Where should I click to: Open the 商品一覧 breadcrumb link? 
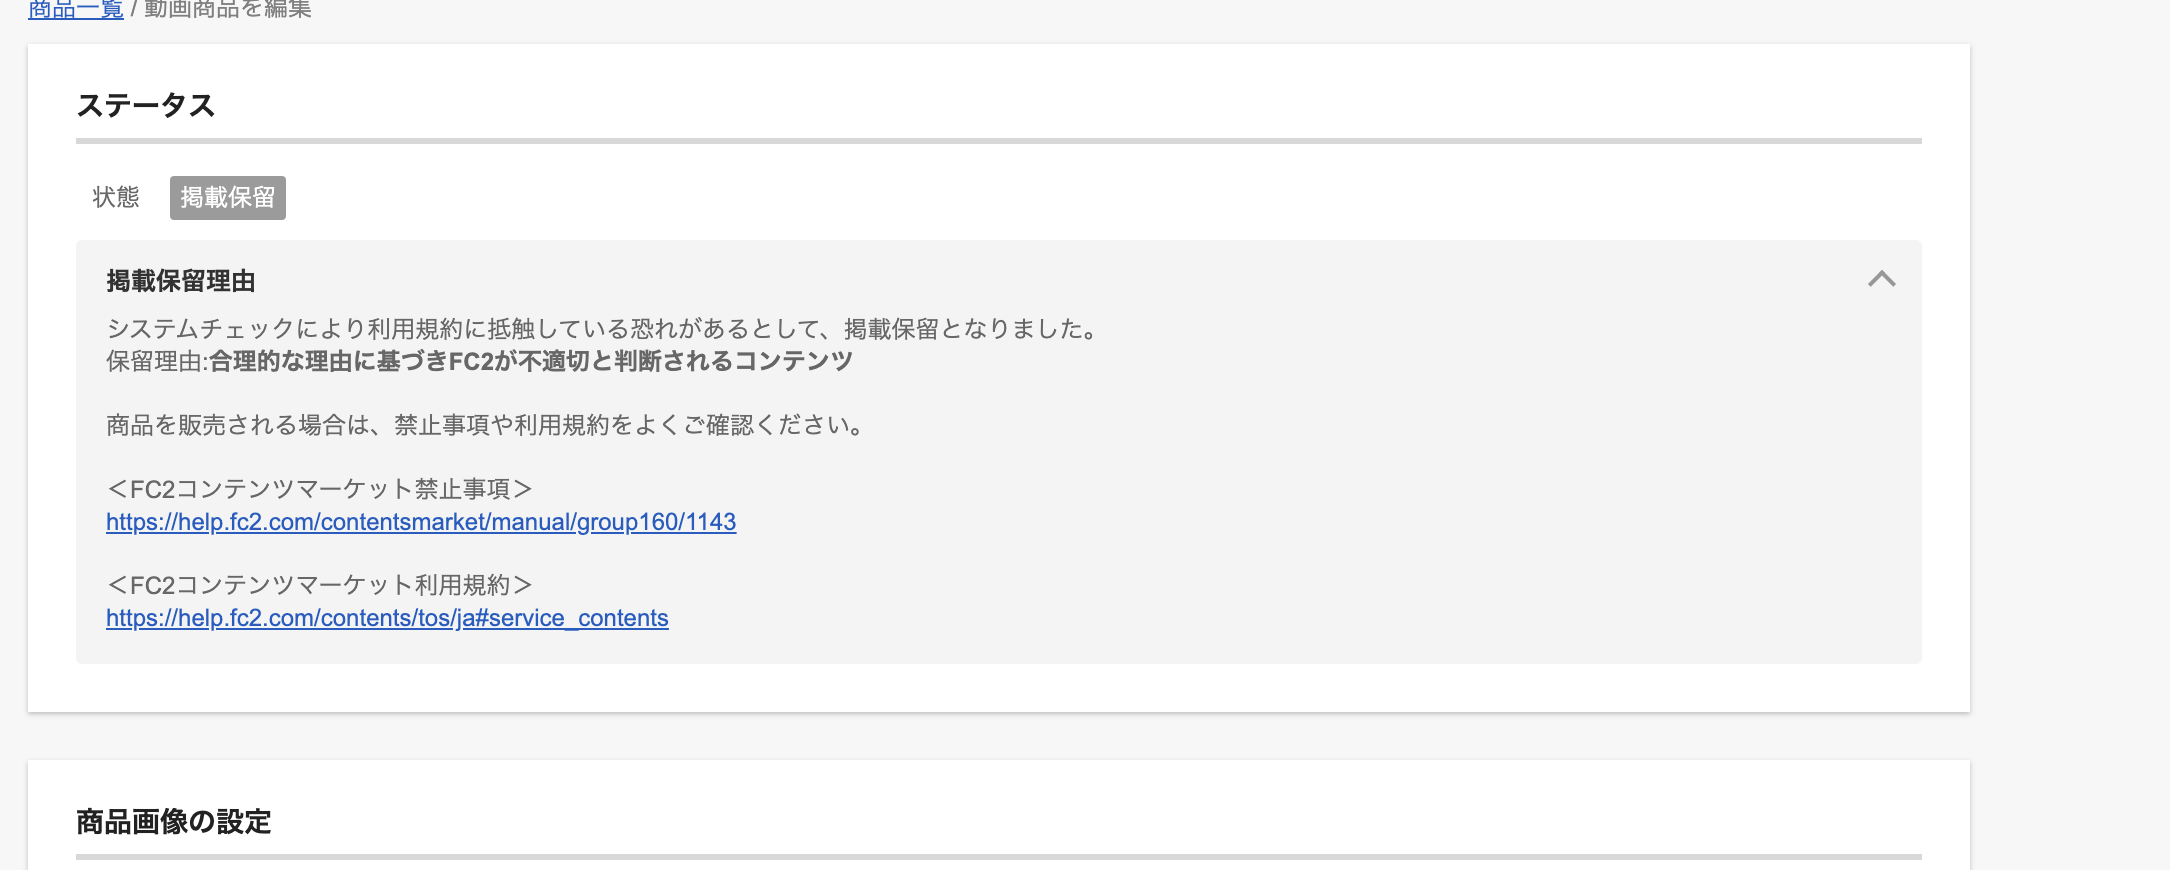[x=75, y=10]
